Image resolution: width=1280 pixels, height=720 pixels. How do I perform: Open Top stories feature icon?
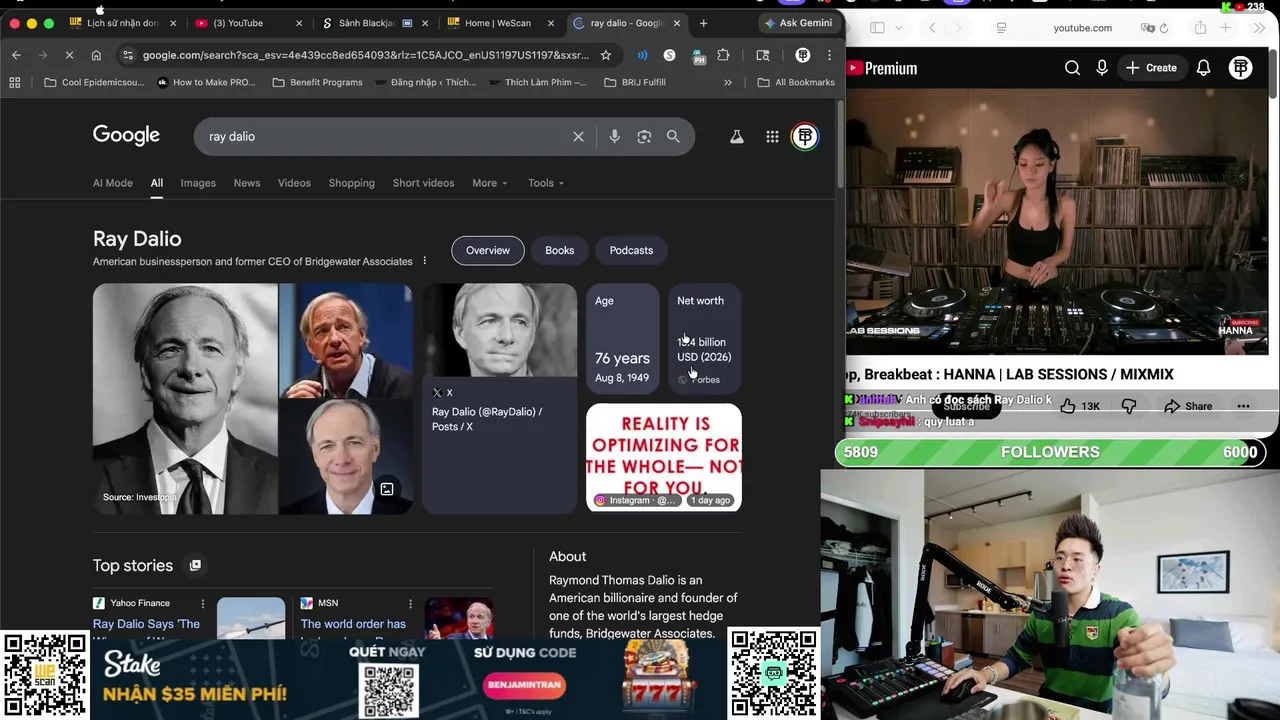[x=195, y=565]
